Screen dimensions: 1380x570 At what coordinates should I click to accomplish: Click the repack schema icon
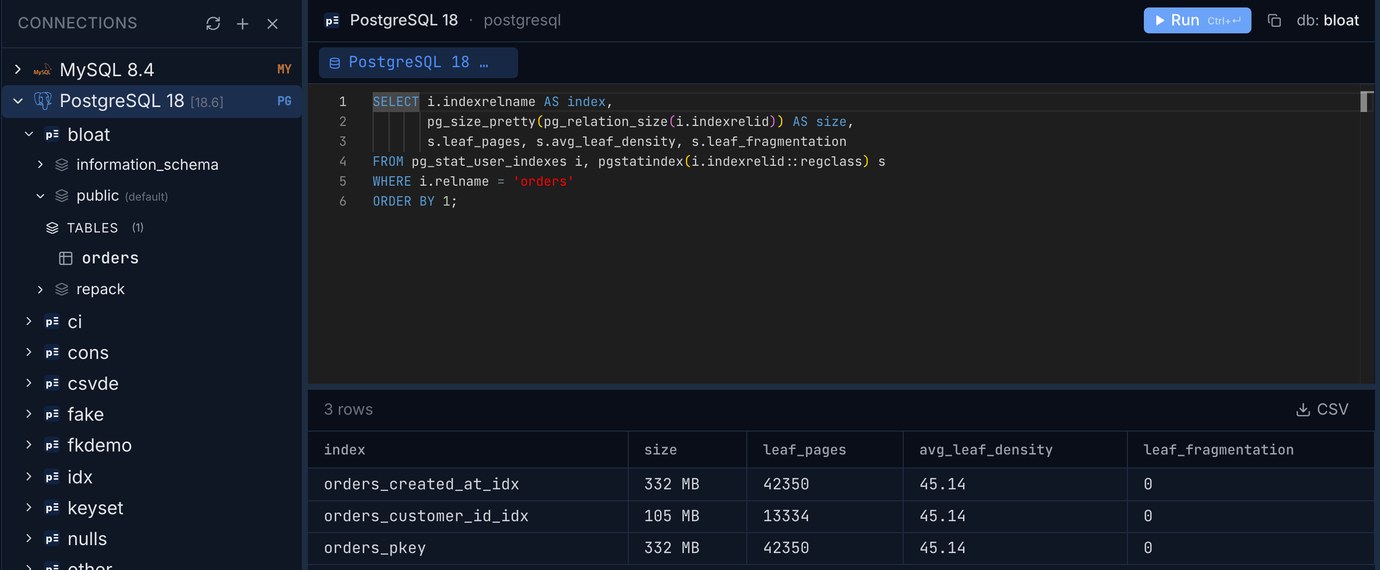click(x=62, y=289)
